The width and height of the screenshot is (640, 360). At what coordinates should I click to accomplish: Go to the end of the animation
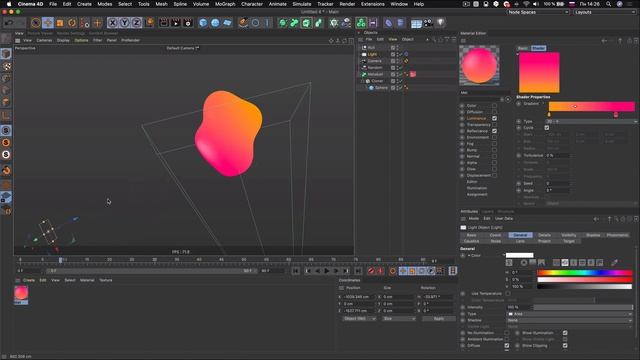click(x=358, y=271)
